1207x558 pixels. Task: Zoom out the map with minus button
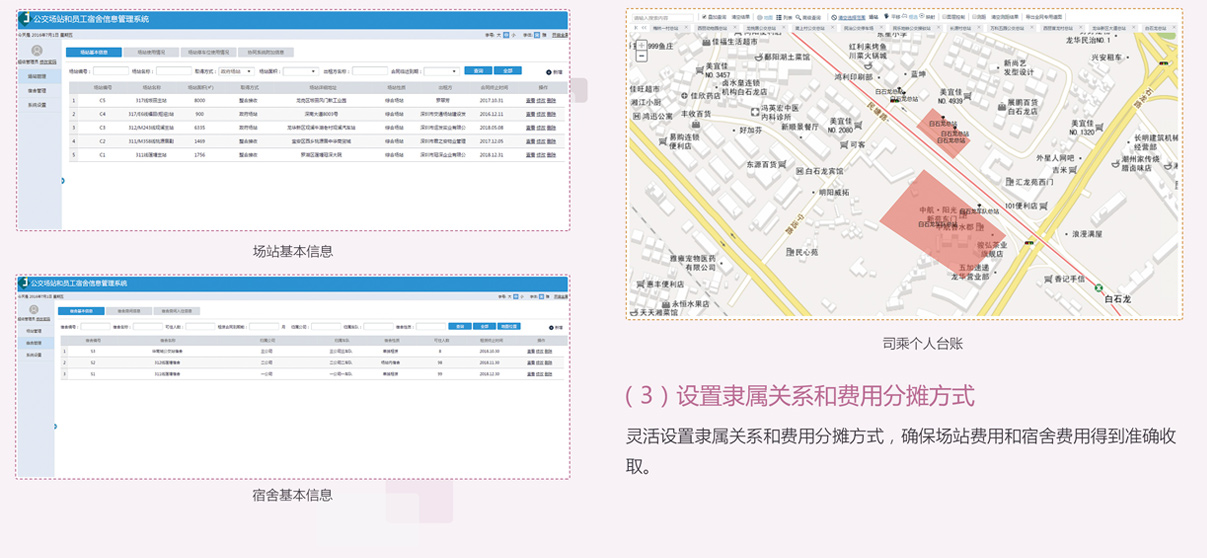641,57
